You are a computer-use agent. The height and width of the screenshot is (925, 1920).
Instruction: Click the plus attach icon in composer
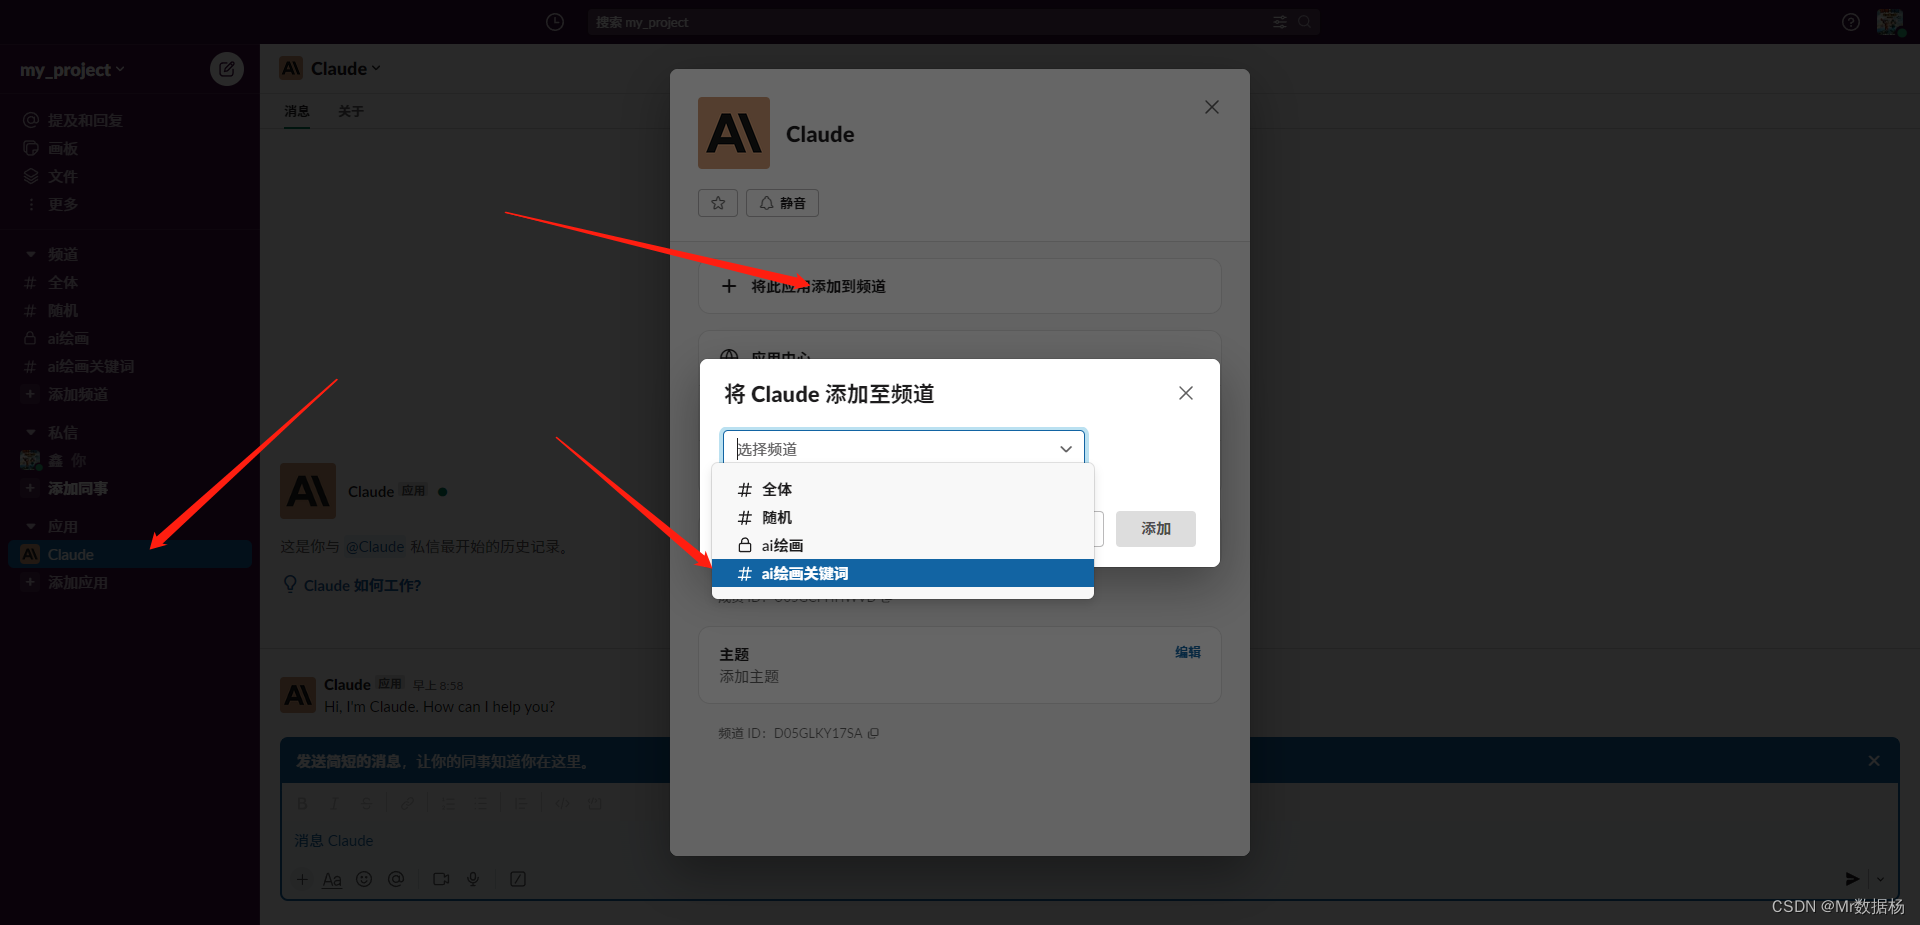coord(302,879)
